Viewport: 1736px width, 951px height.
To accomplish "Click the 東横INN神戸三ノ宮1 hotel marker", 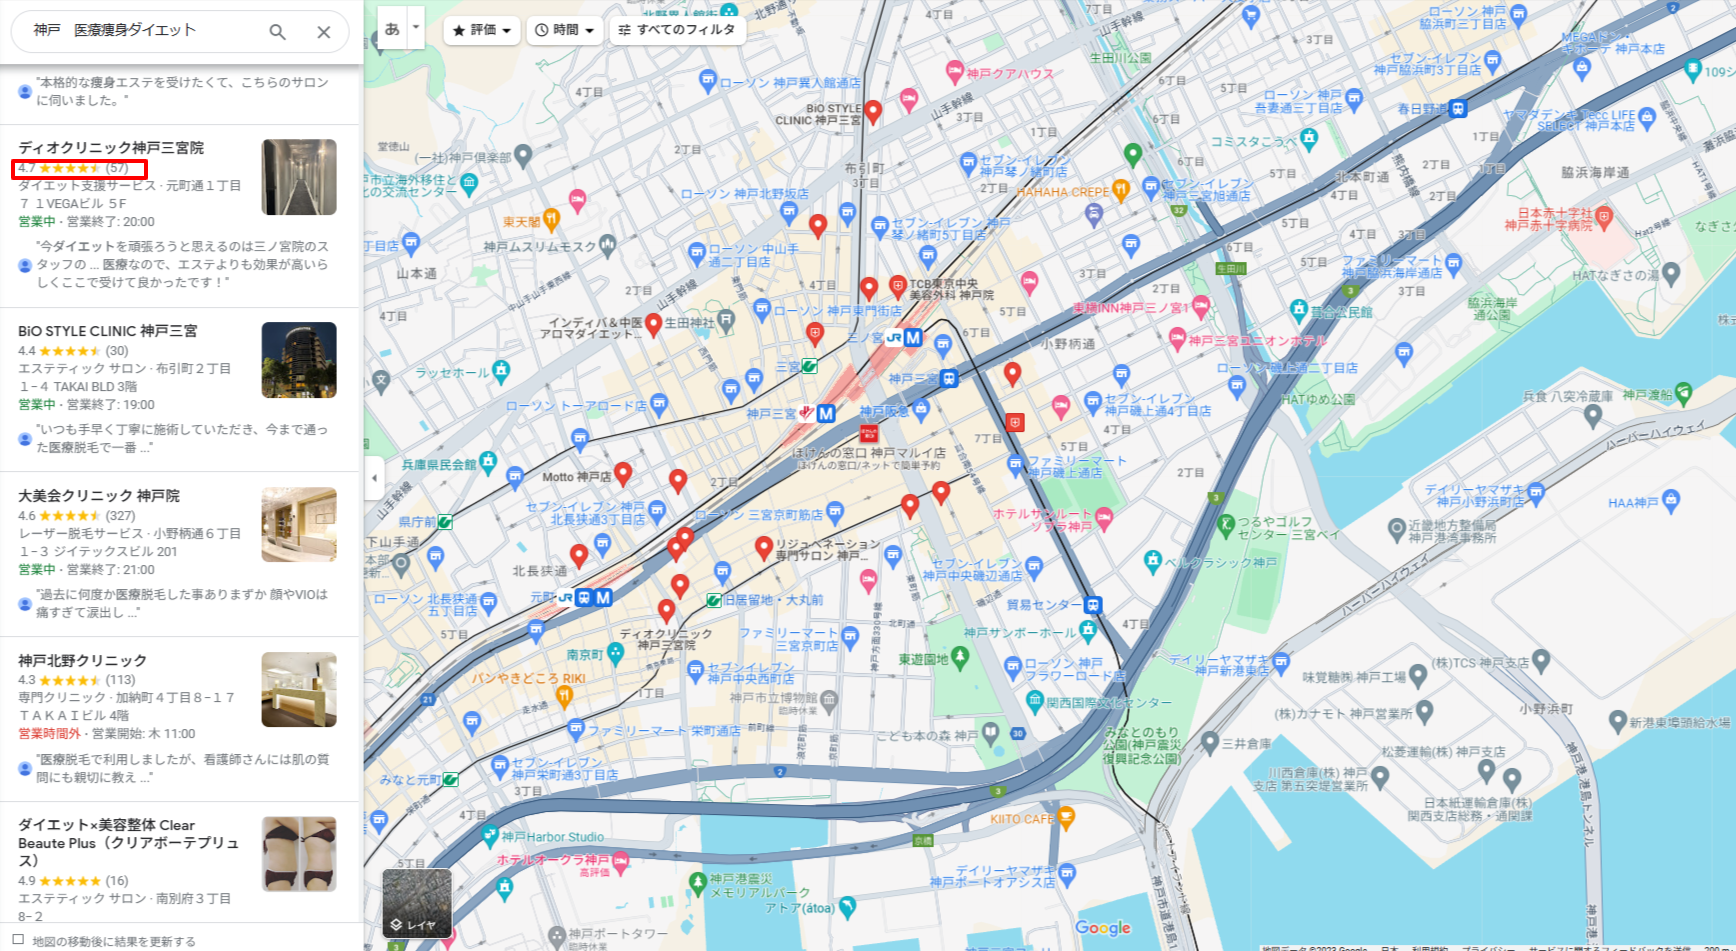I will click(x=1201, y=306).
